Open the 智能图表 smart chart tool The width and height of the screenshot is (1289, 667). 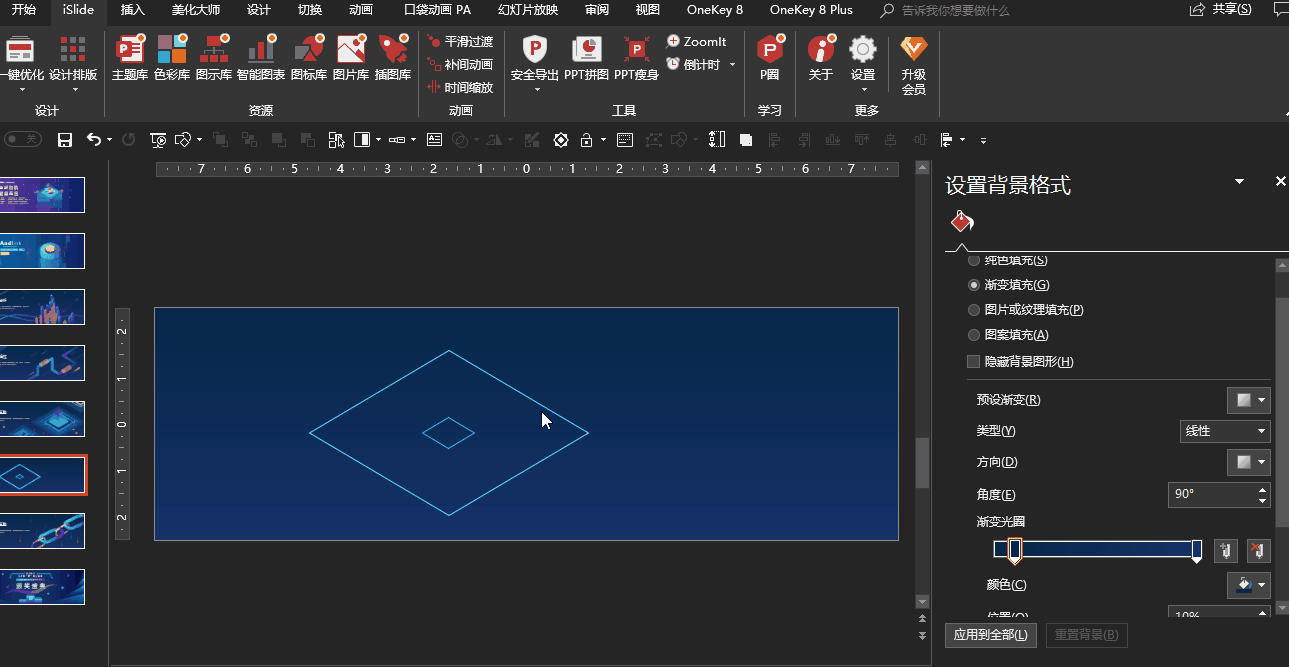pyautogui.click(x=261, y=58)
